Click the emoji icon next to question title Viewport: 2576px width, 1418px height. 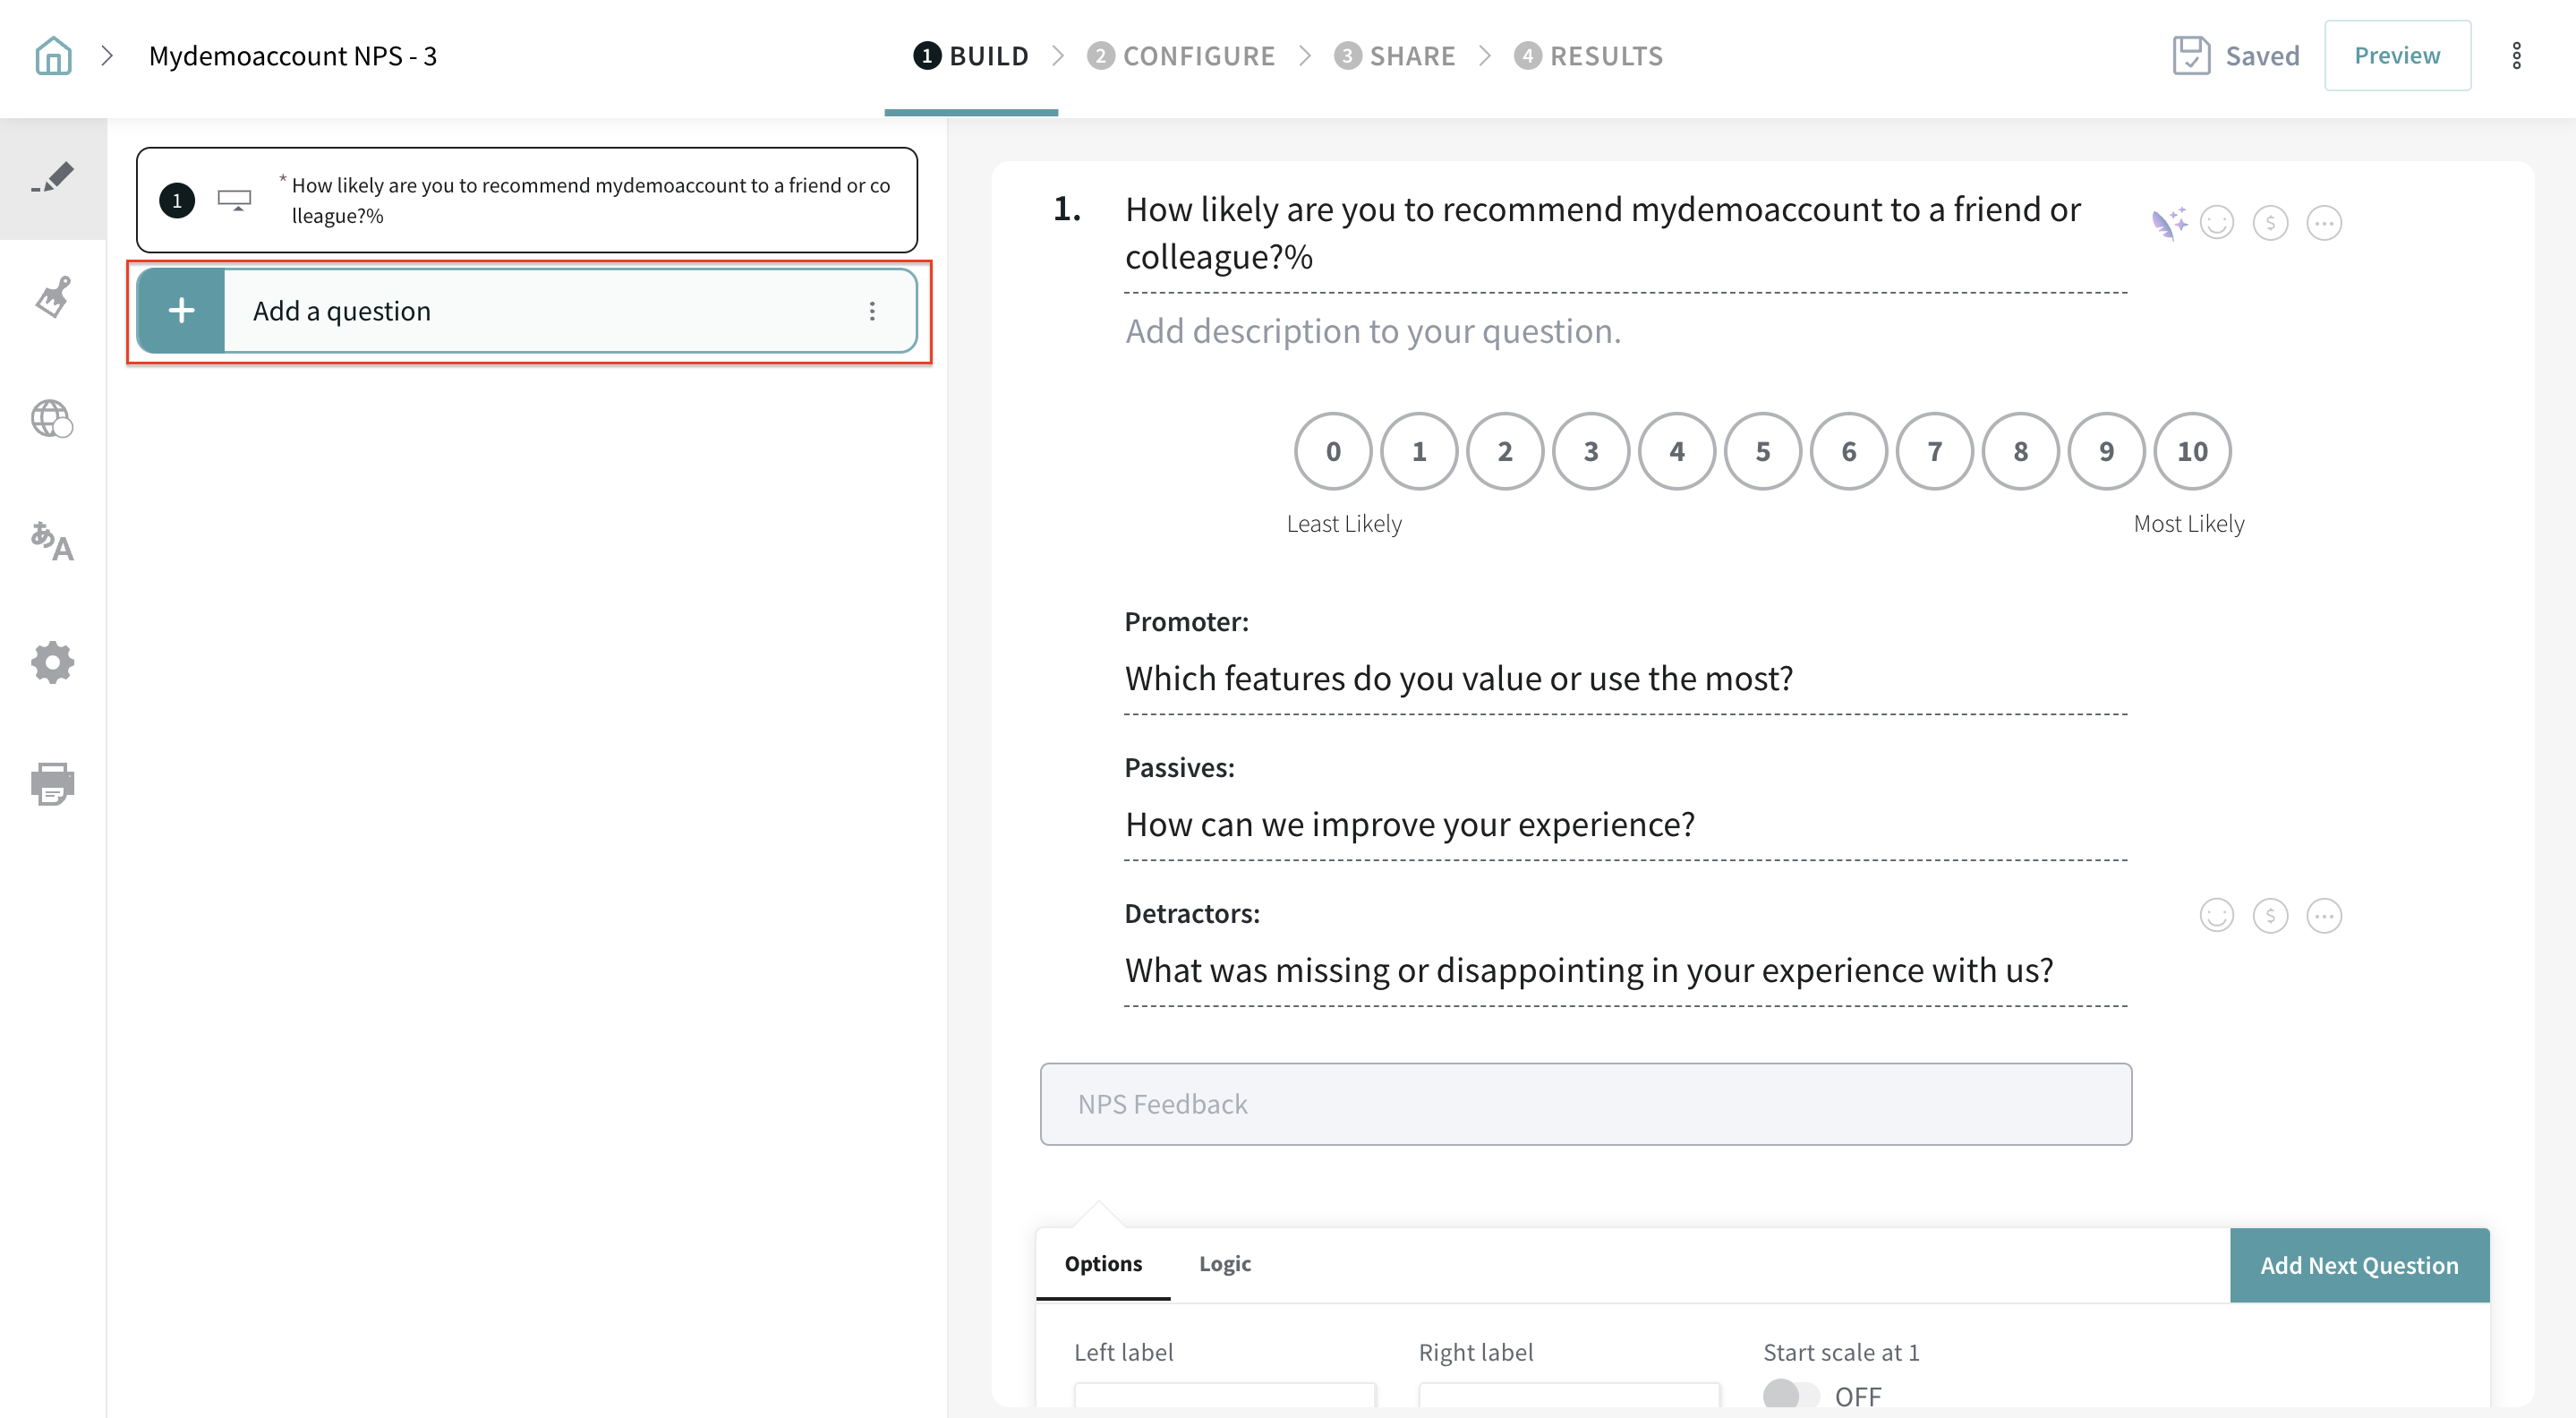pyautogui.click(x=2216, y=222)
